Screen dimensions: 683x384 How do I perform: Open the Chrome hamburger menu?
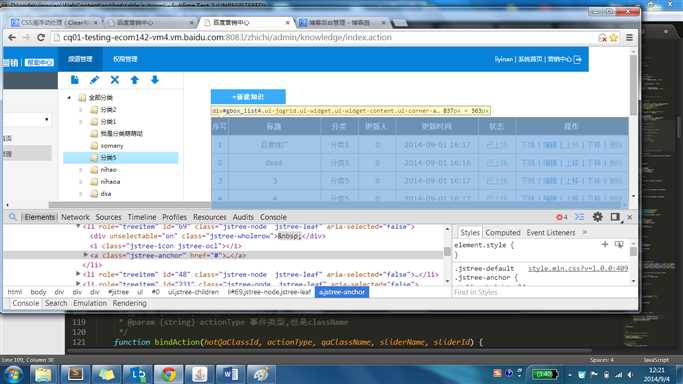(x=629, y=37)
